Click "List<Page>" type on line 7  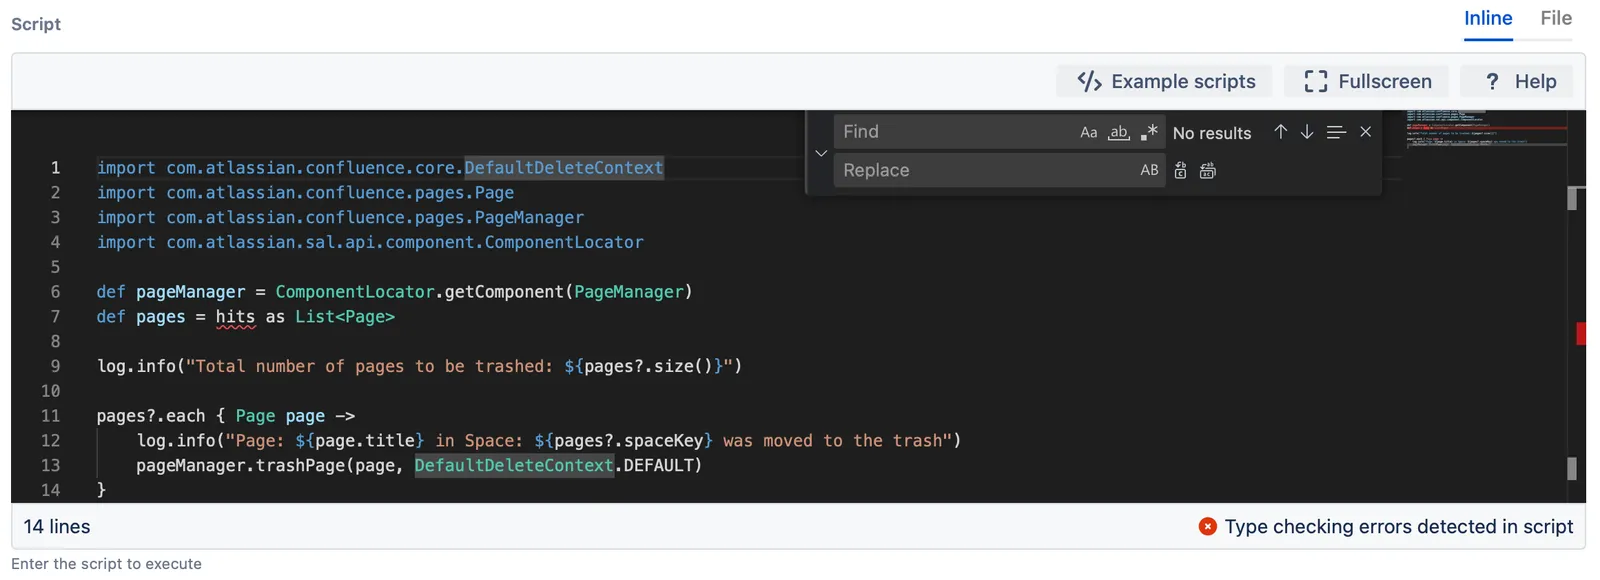[345, 317]
